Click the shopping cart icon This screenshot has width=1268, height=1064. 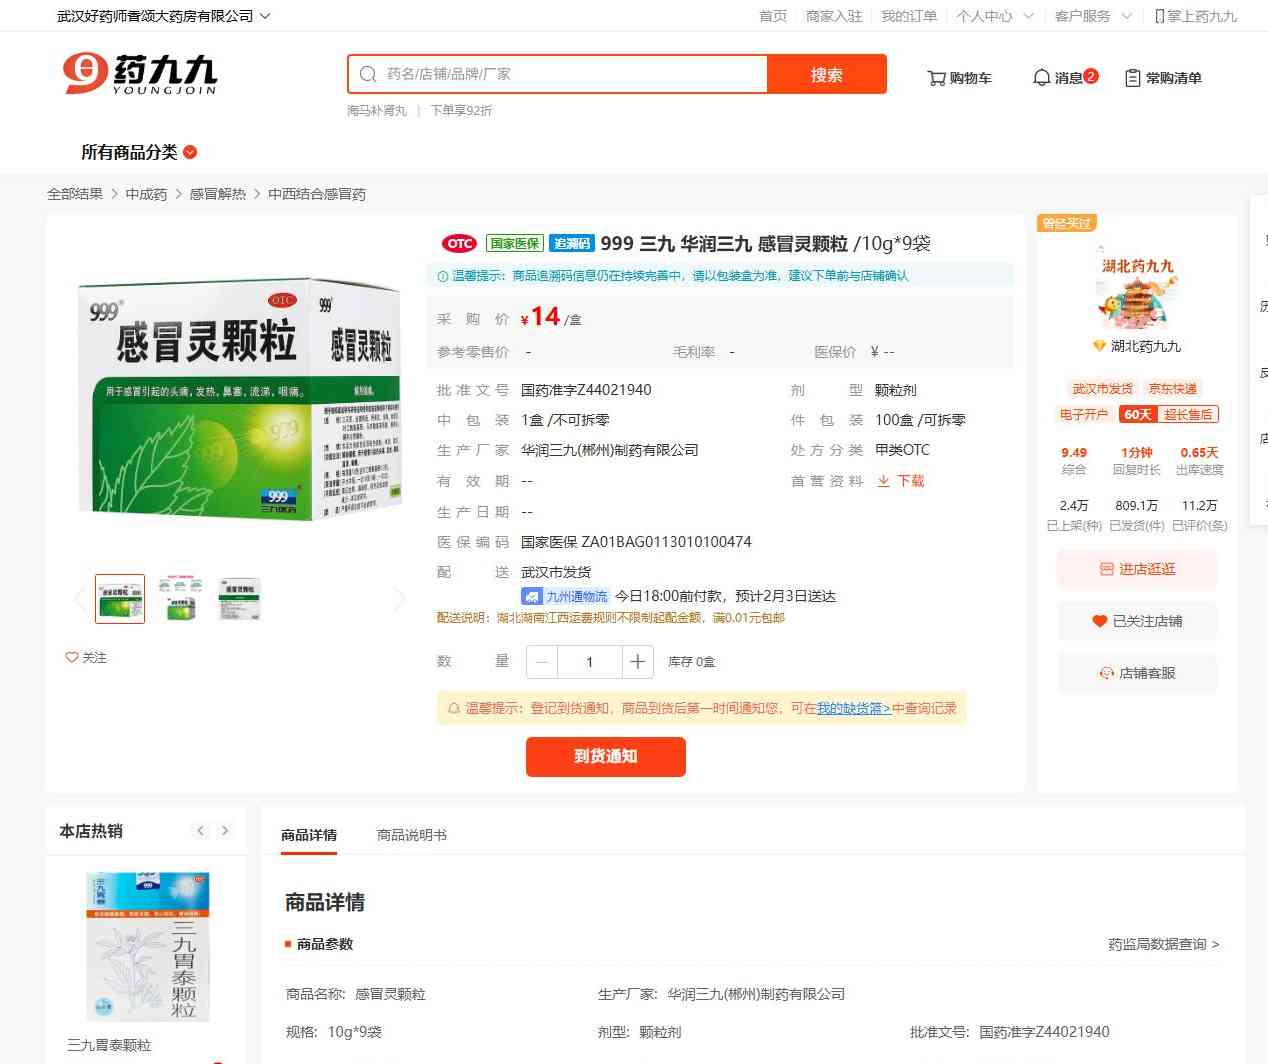coord(937,78)
